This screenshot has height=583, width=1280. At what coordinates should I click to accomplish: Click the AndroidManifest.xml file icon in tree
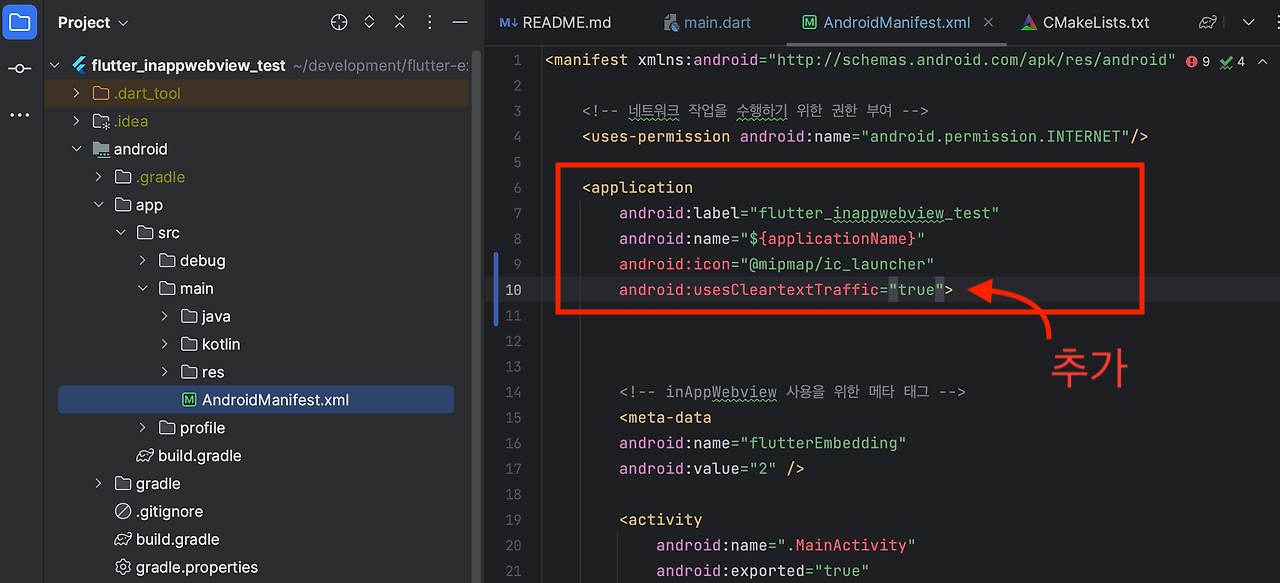[x=189, y=400]
